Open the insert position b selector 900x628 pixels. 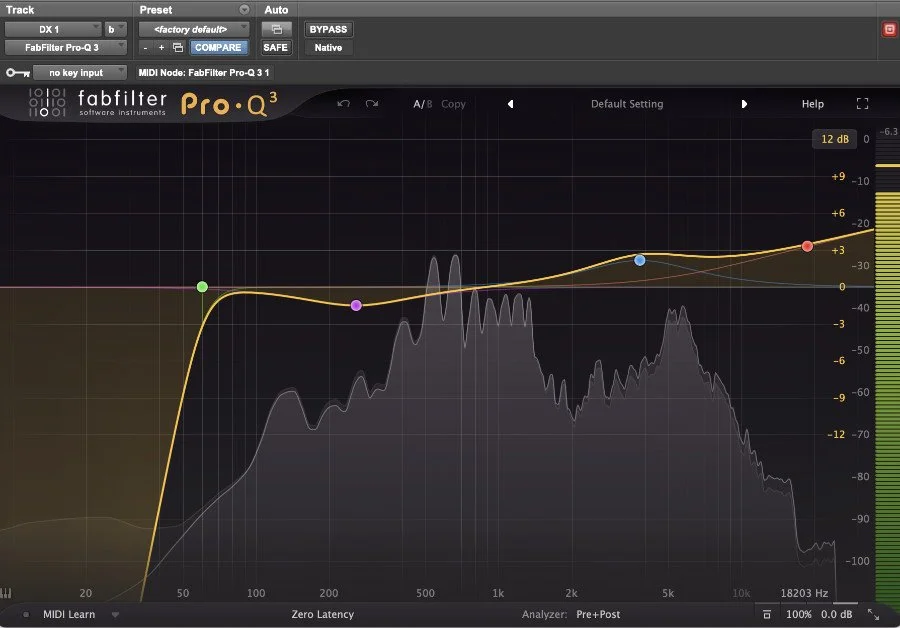(115, 29)
